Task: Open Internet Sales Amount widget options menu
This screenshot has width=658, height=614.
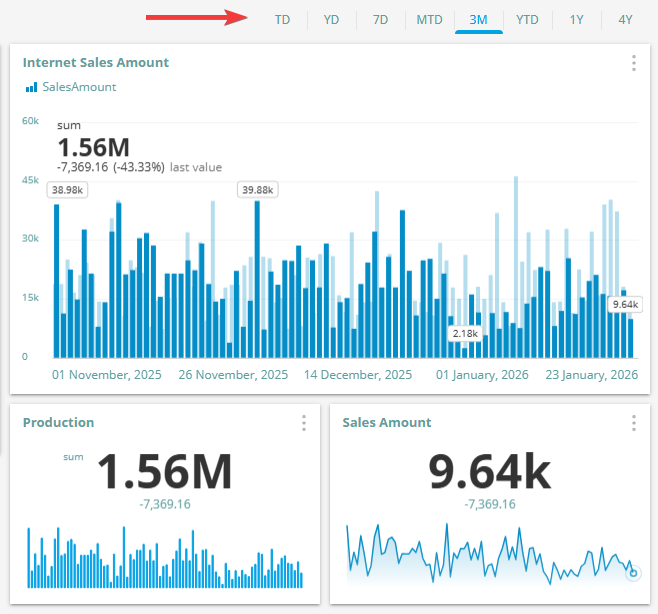Action: point(634,63)
